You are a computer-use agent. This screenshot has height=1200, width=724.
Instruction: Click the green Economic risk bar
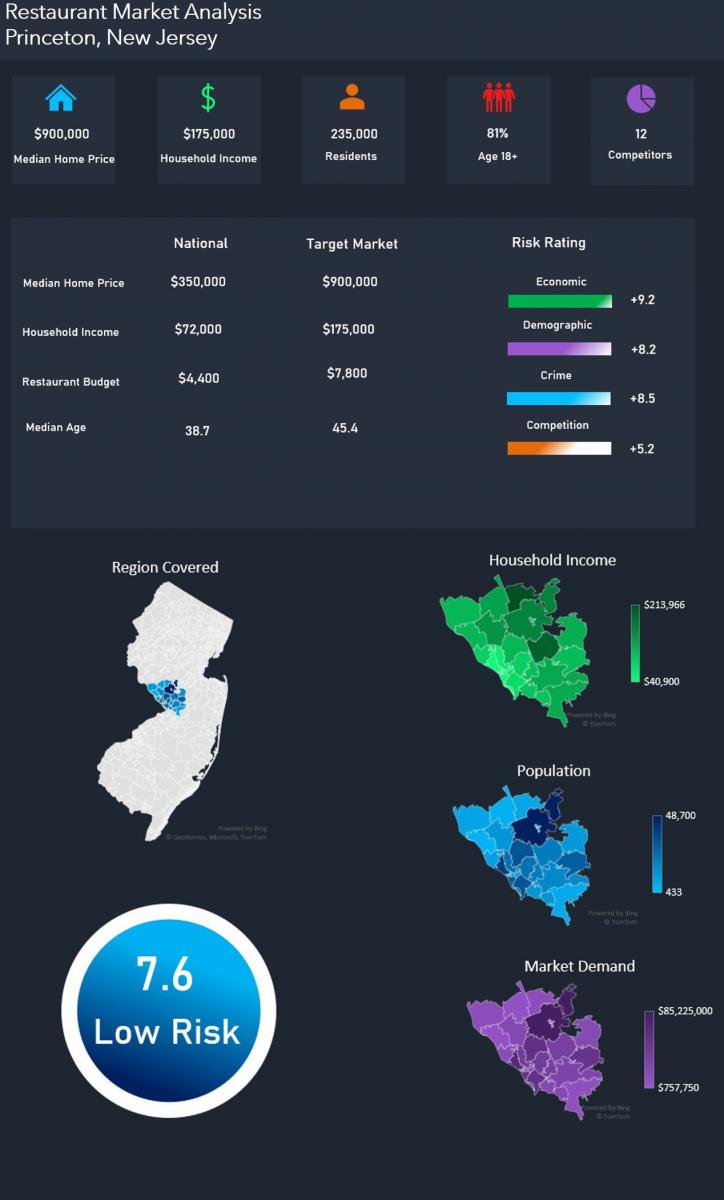559,301
